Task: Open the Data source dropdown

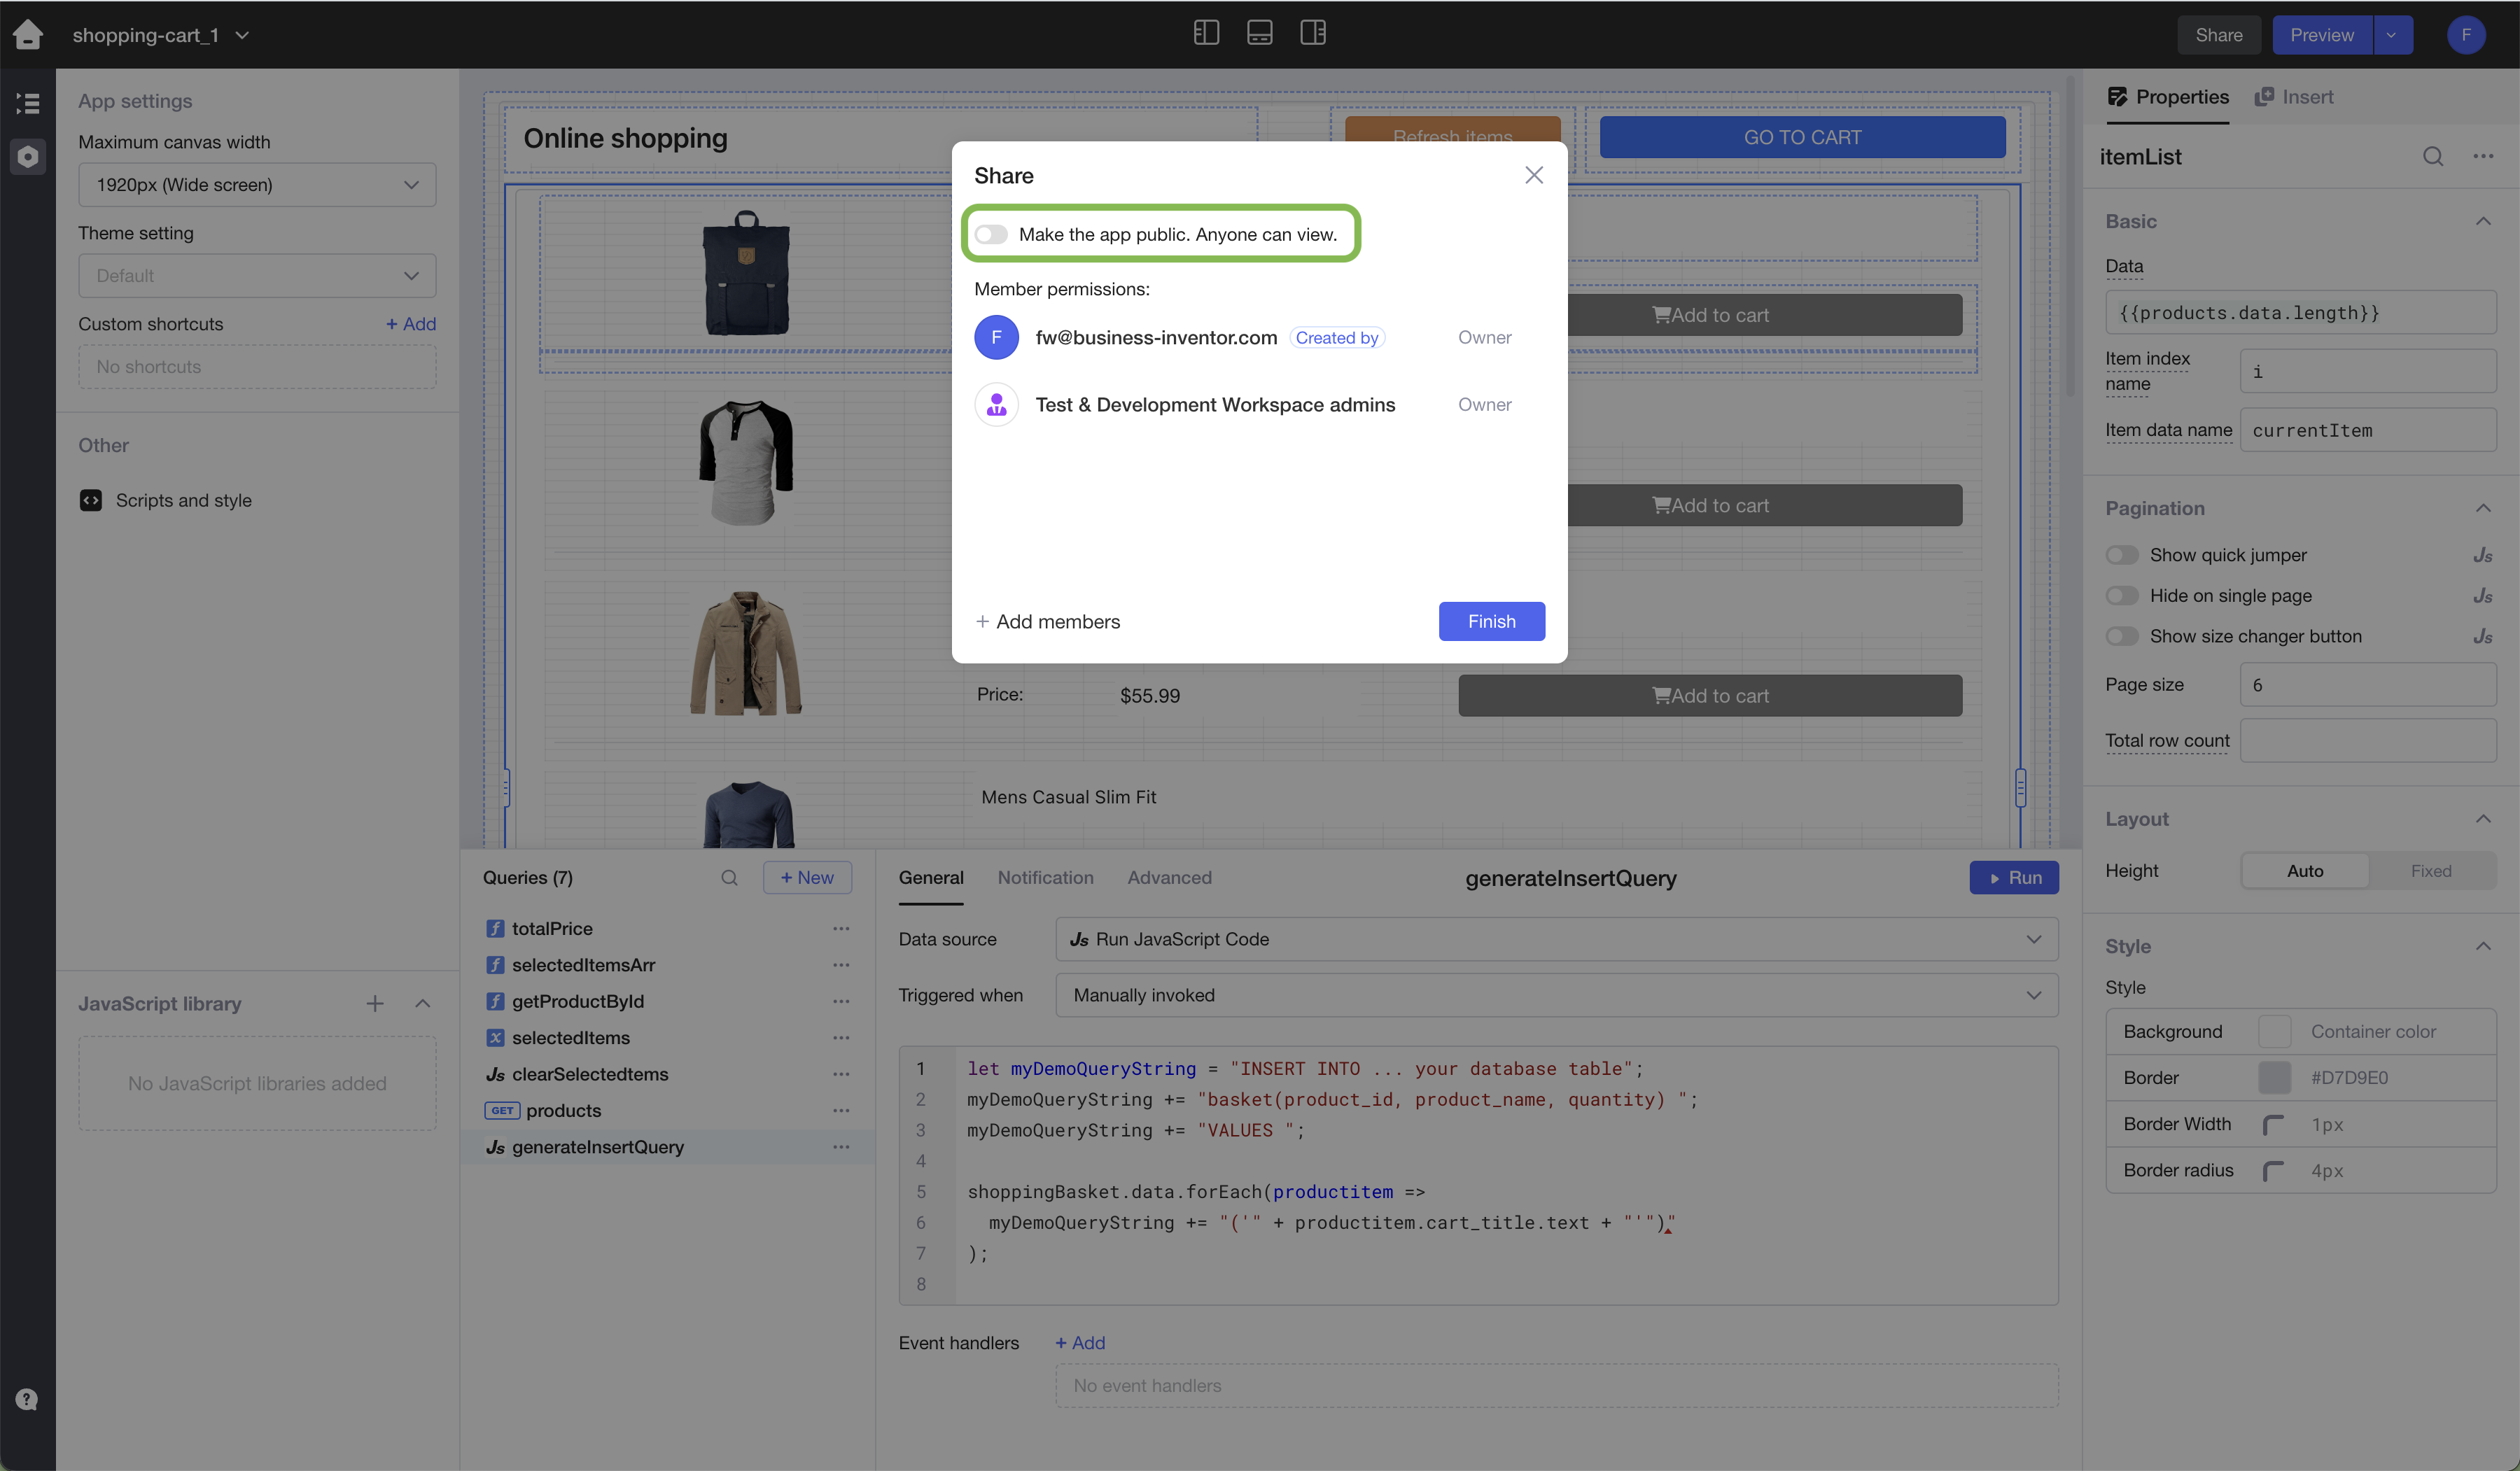Action: point(1556,939)
